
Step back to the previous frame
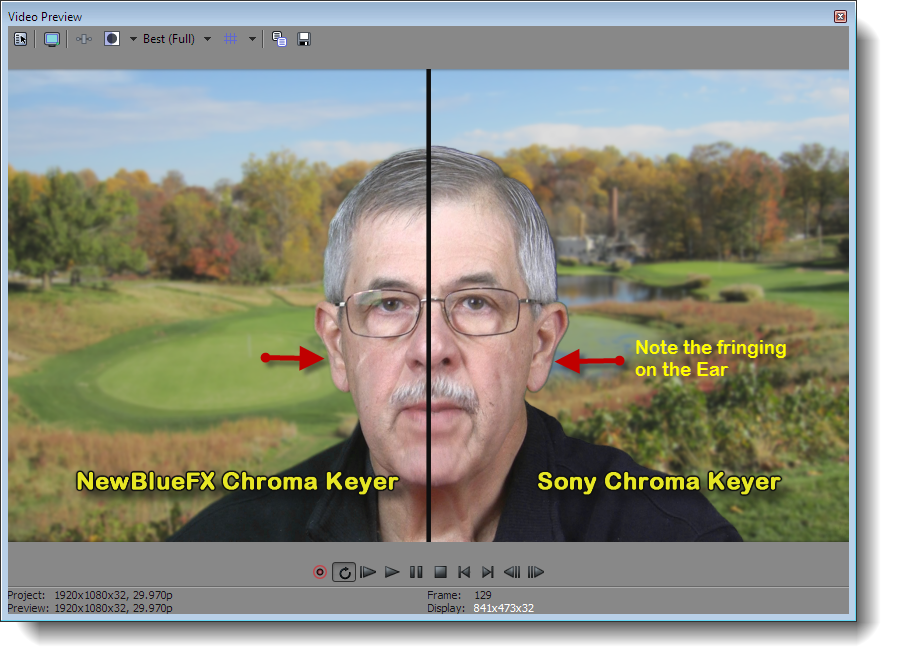point(512,572)
